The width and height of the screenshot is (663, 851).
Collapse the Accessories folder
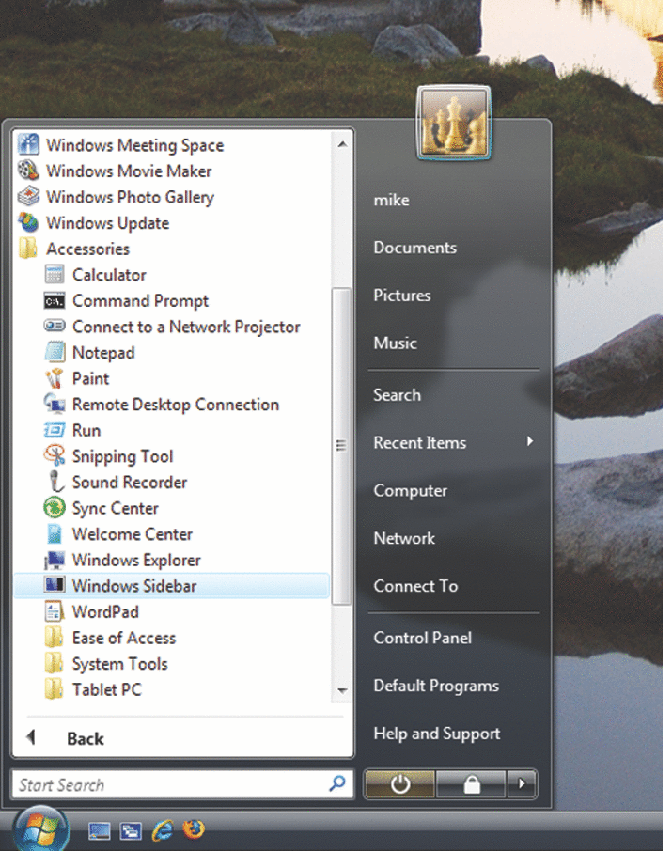pyautogui.click(x=87, y=249)
